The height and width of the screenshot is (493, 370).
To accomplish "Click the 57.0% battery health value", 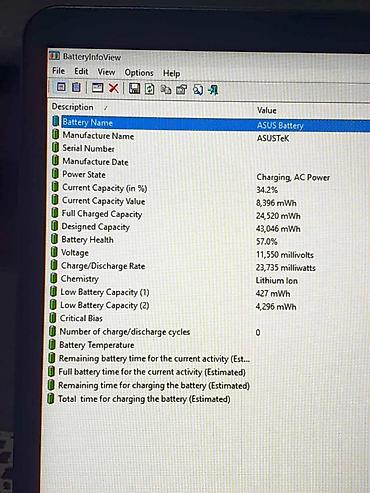I will point(267,242).
